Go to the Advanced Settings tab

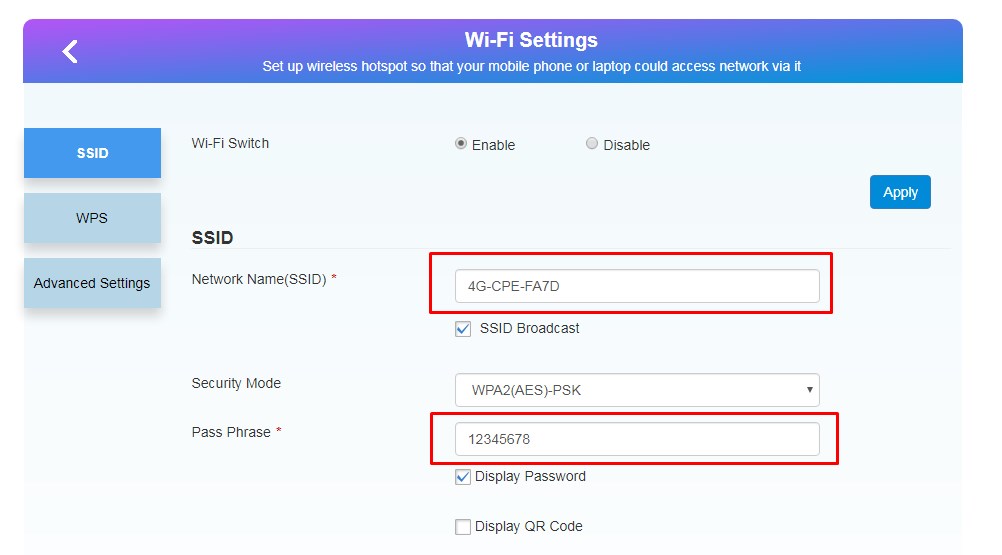[x=92, y=283]
